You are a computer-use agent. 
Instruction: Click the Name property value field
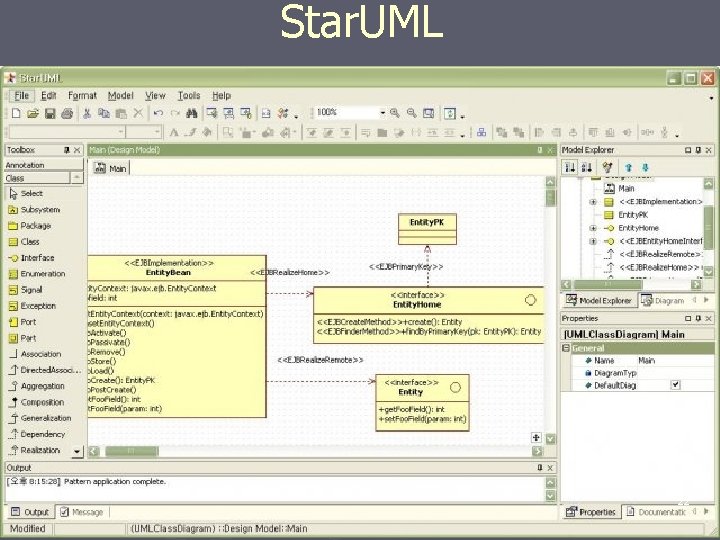(x=675, y=360)
